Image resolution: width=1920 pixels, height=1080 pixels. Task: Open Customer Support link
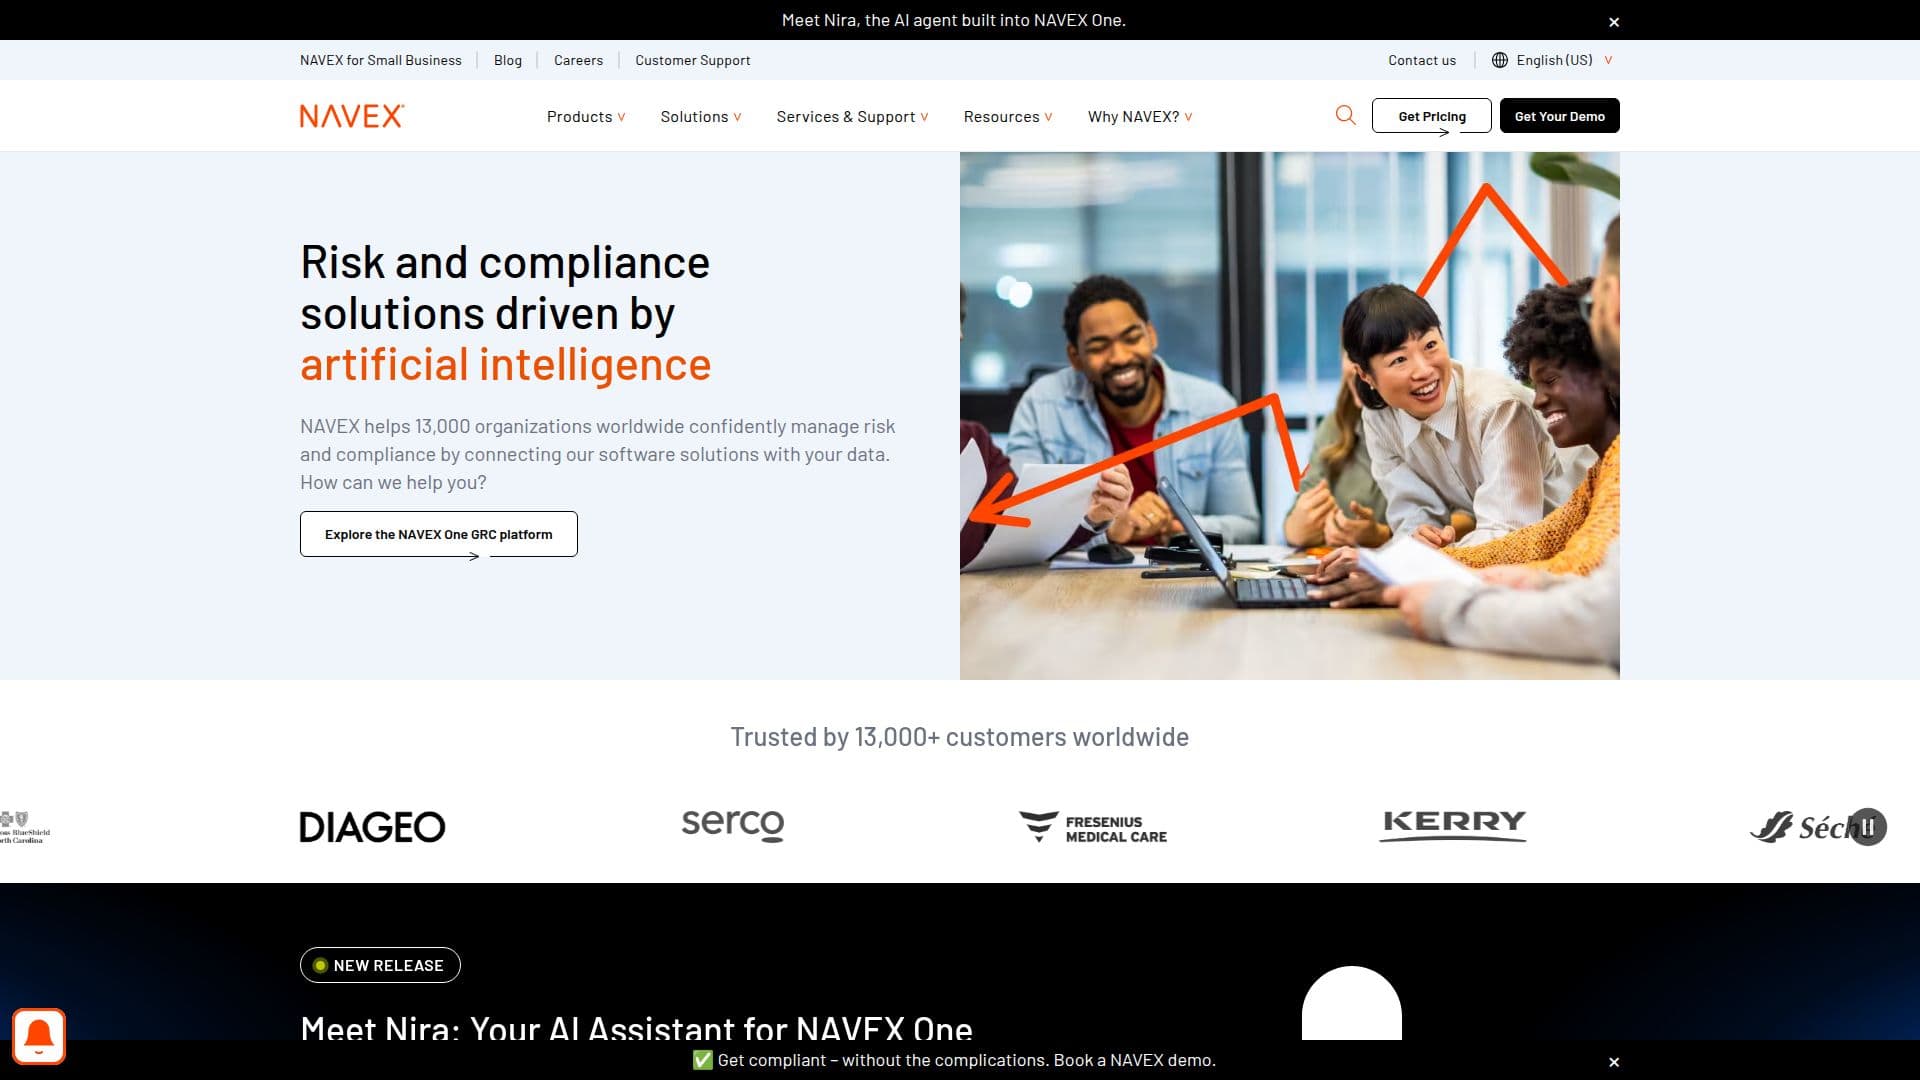(x=692, y=60)
